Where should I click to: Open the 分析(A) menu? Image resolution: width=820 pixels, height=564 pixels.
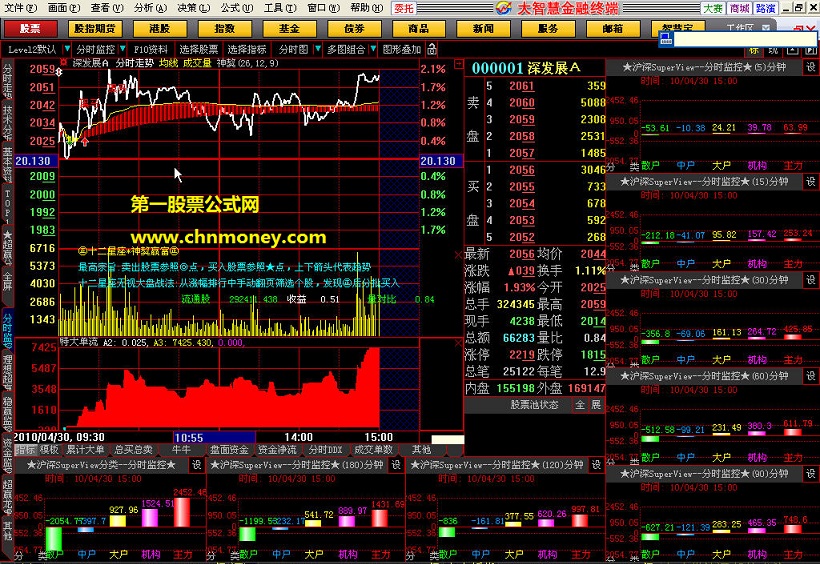coord(150,8)
